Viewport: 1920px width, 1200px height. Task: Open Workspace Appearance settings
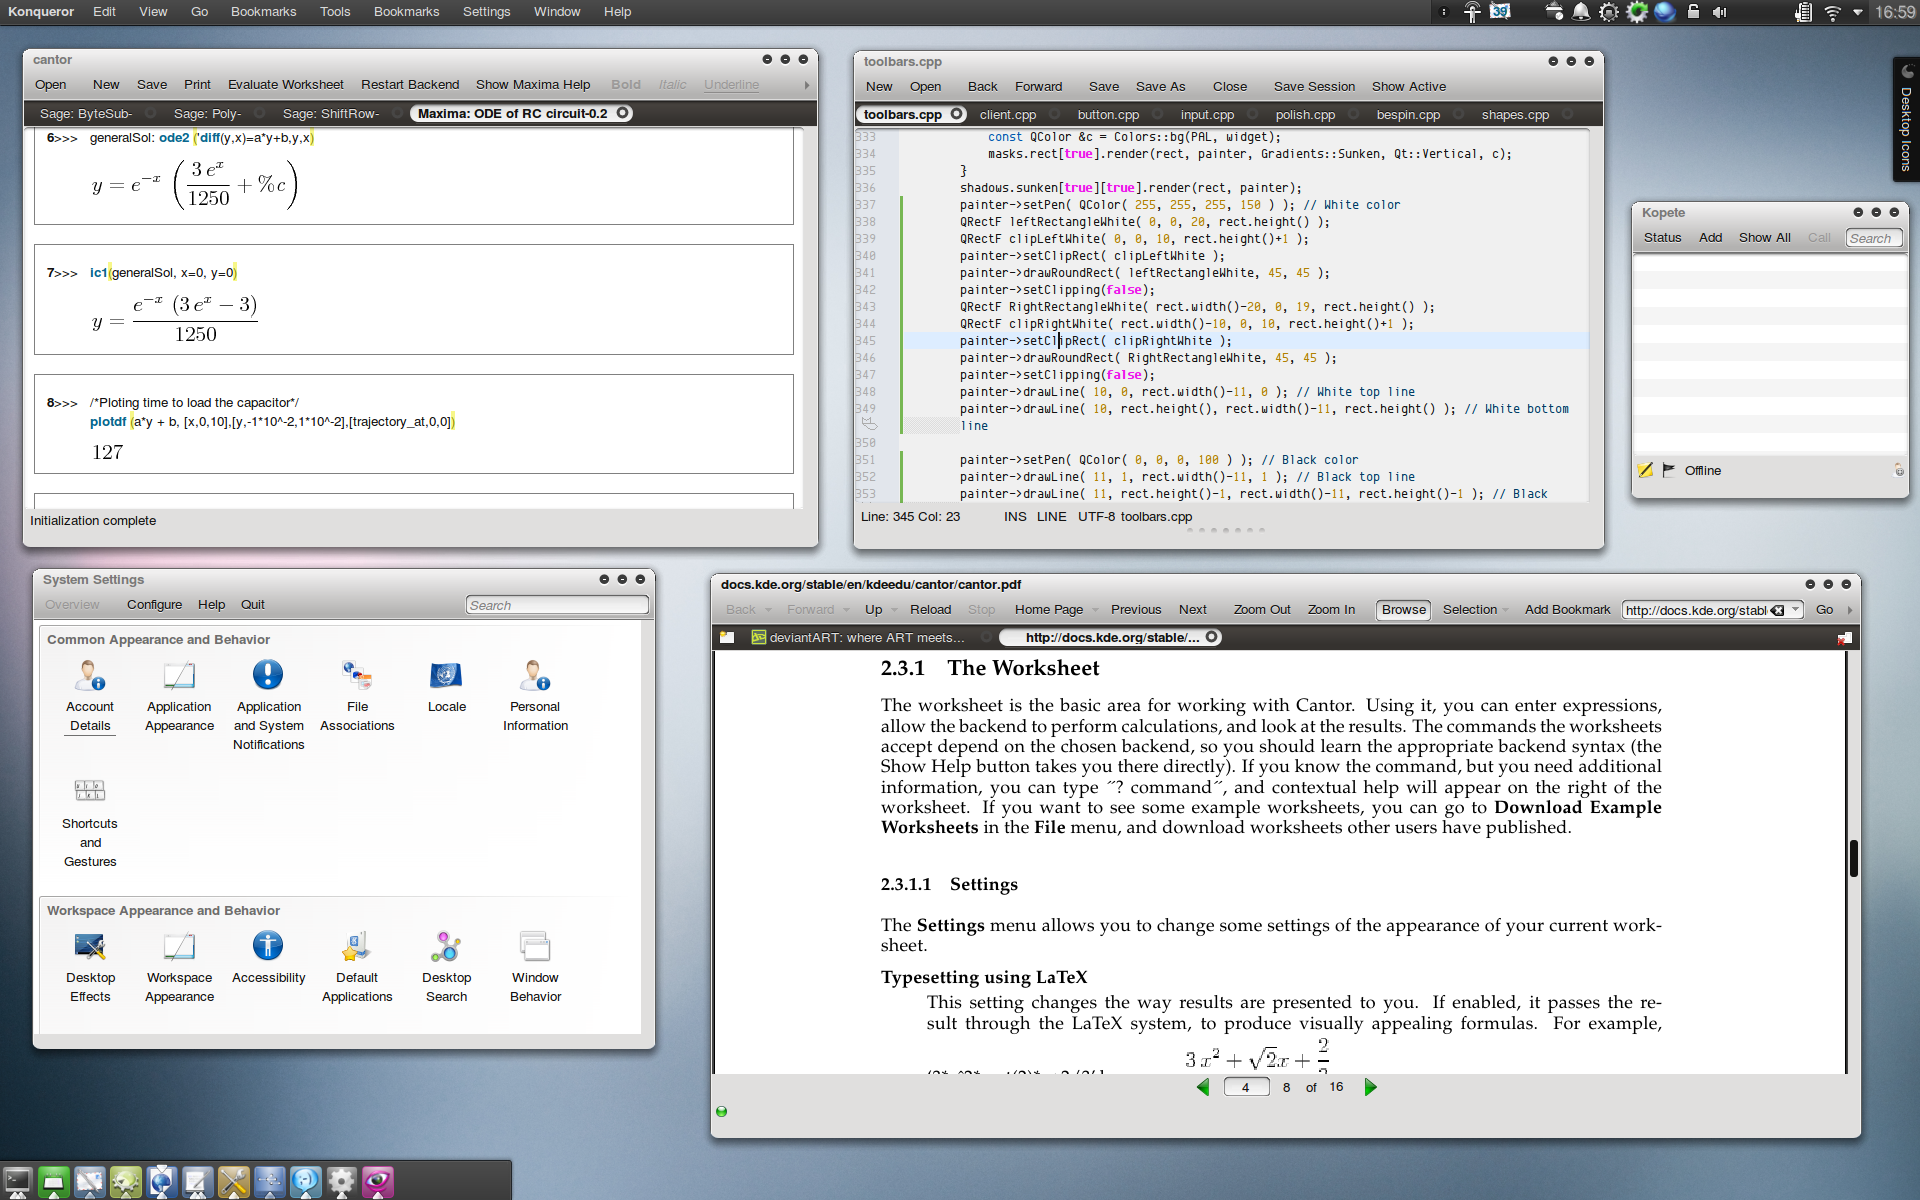pyautogui.click(x=179, y=967)
